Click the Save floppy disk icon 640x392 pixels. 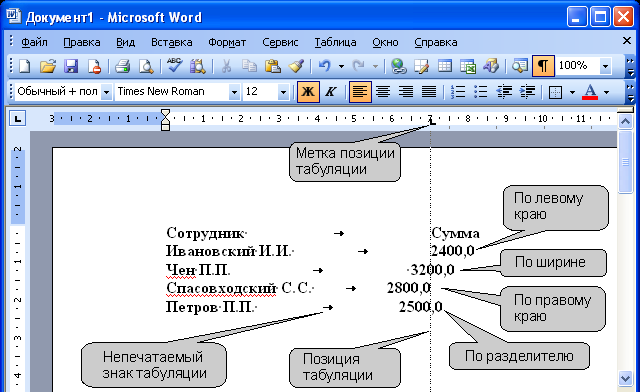click(71, 66)
